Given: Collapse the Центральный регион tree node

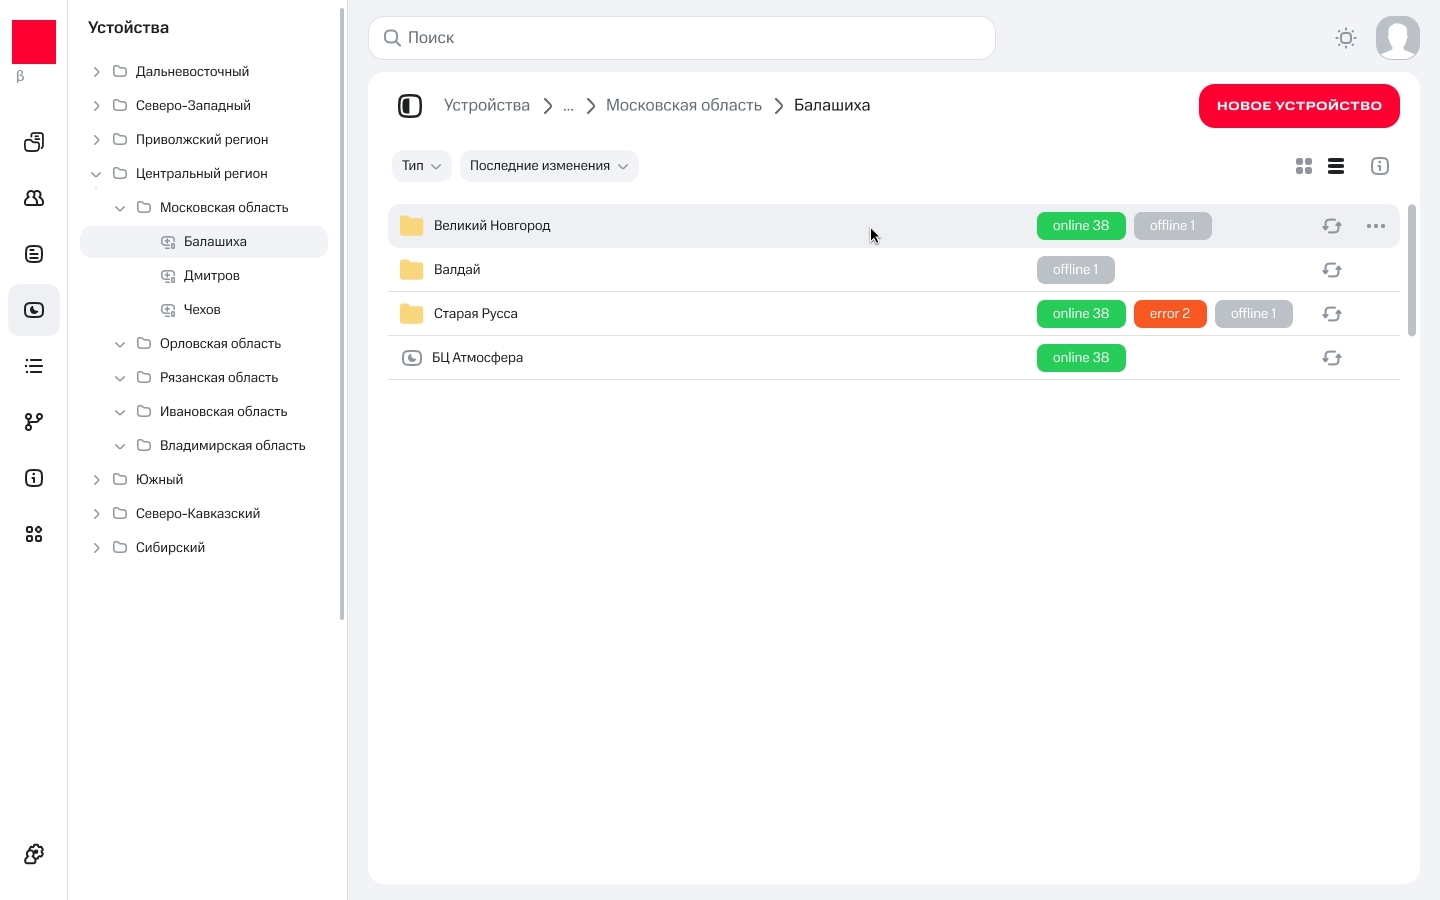Looking at the screenshot, I should point(96,174).
